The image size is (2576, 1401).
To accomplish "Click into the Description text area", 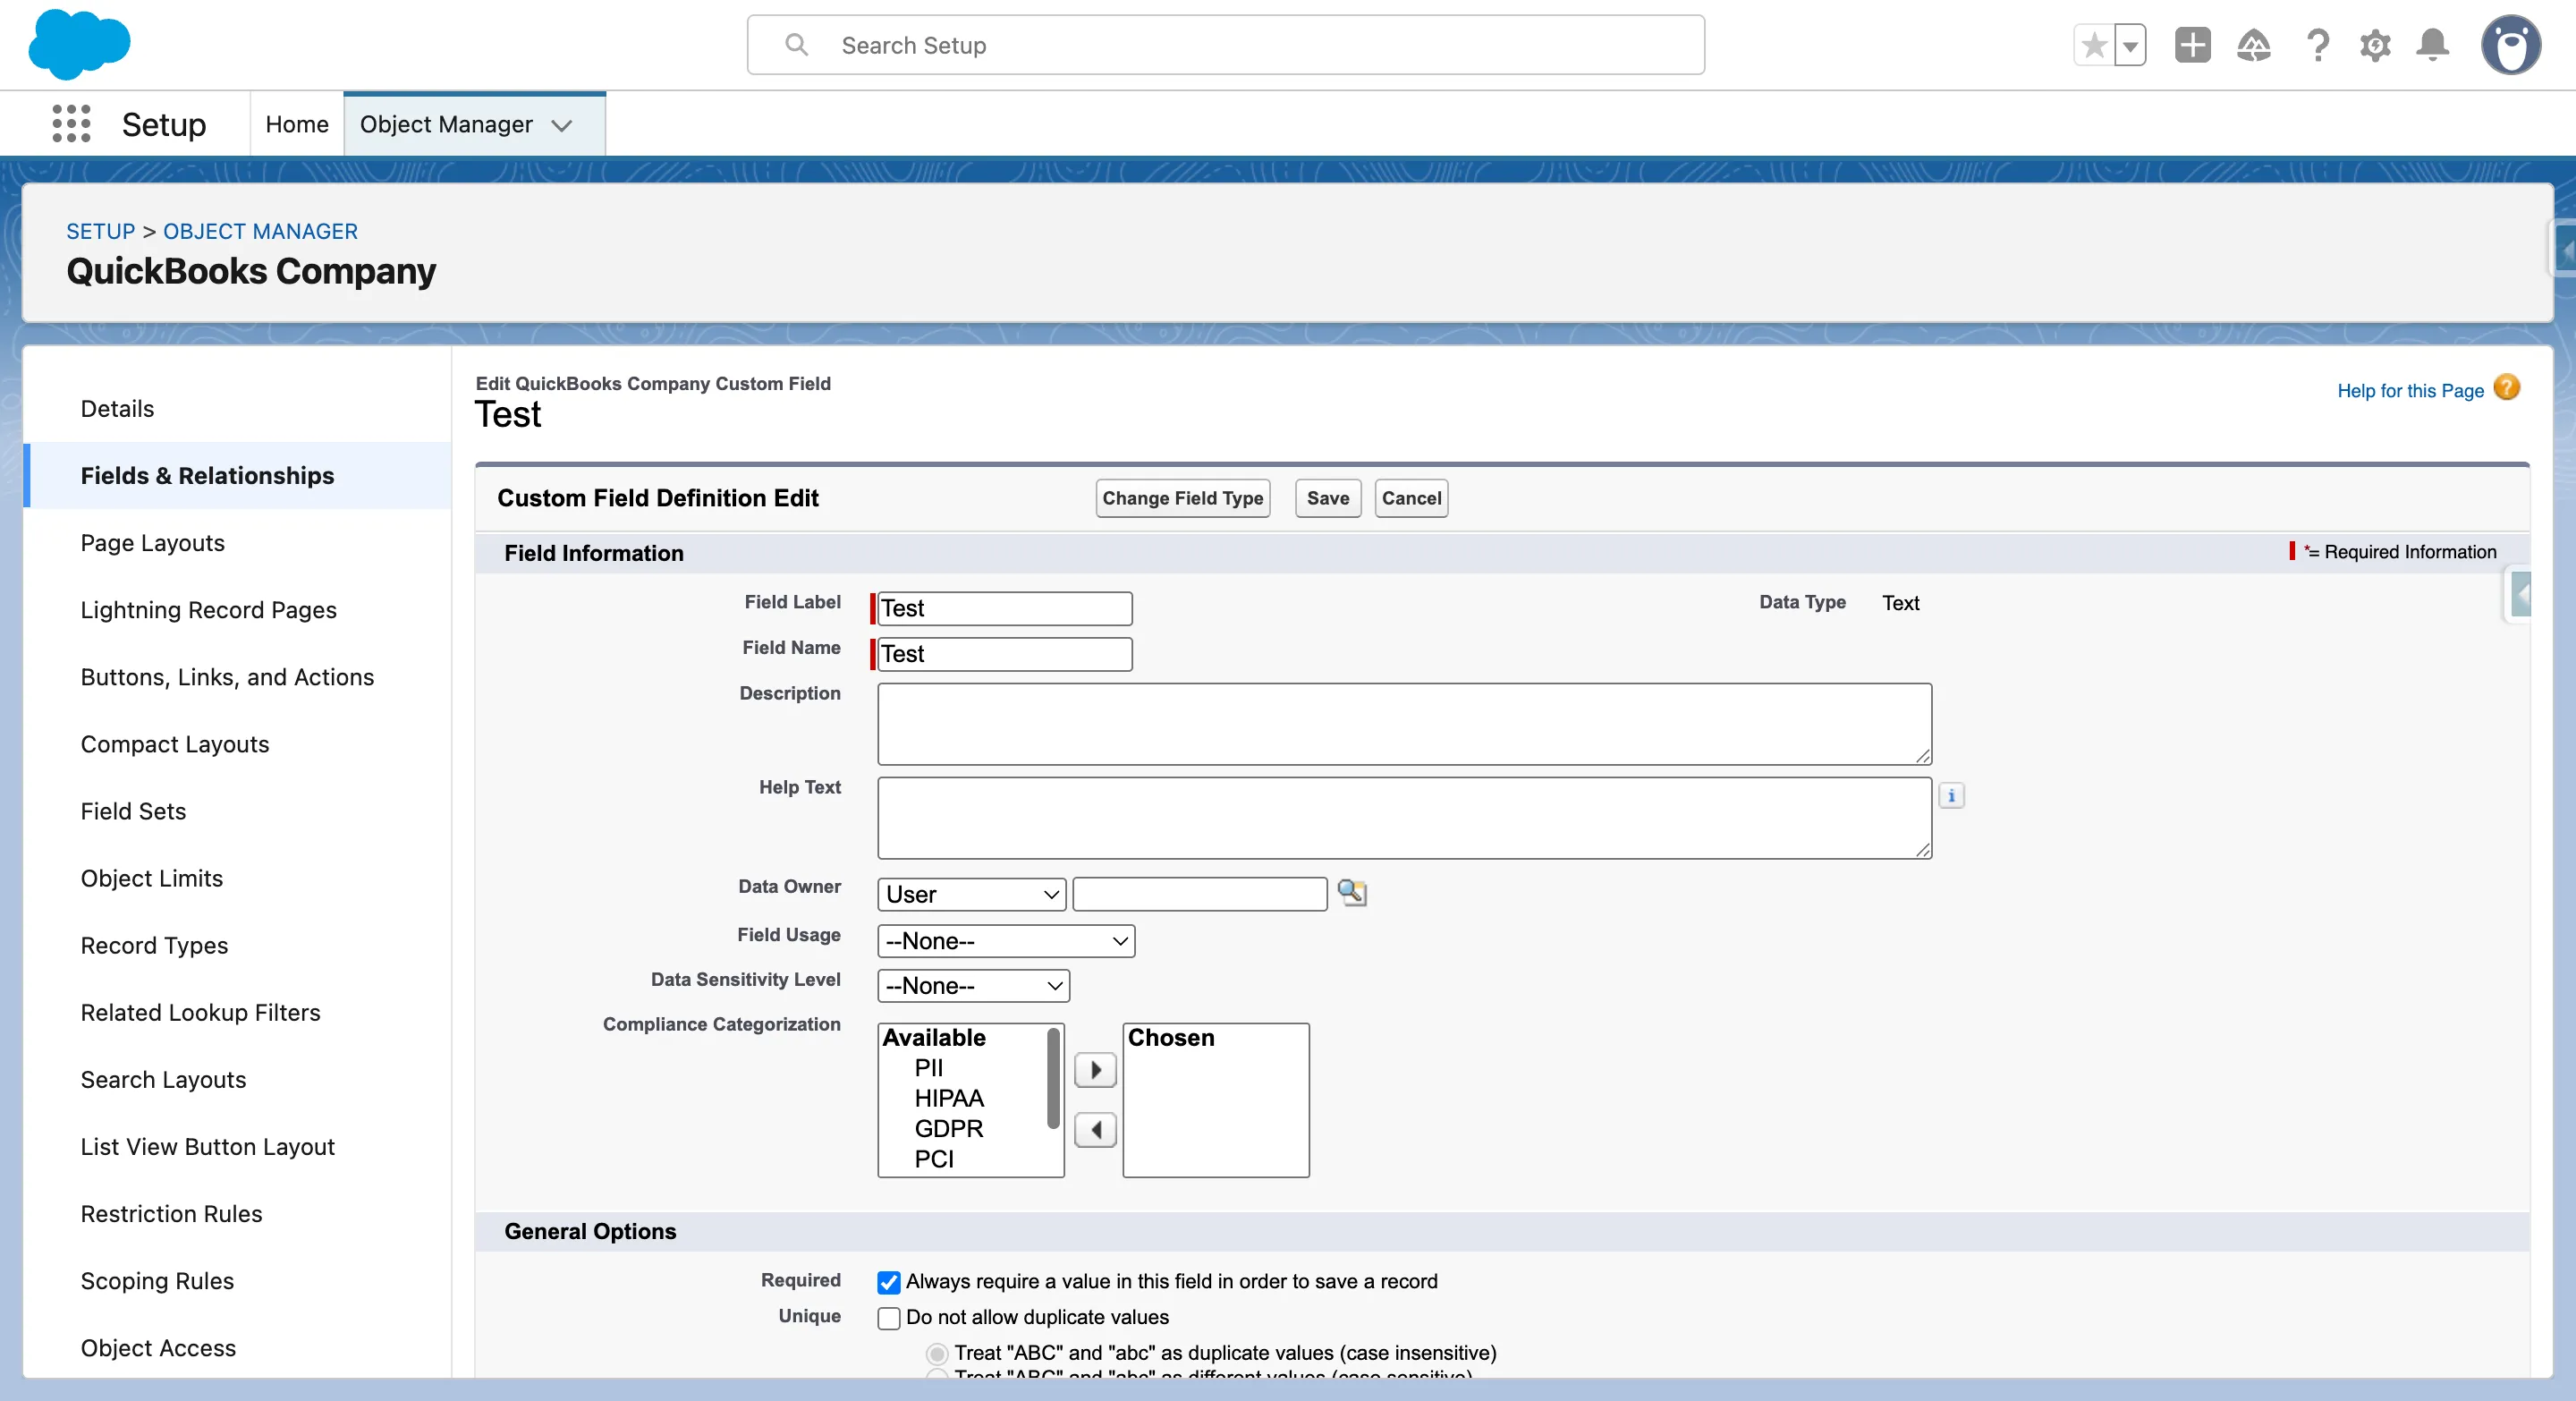I will pos(1405,724).
